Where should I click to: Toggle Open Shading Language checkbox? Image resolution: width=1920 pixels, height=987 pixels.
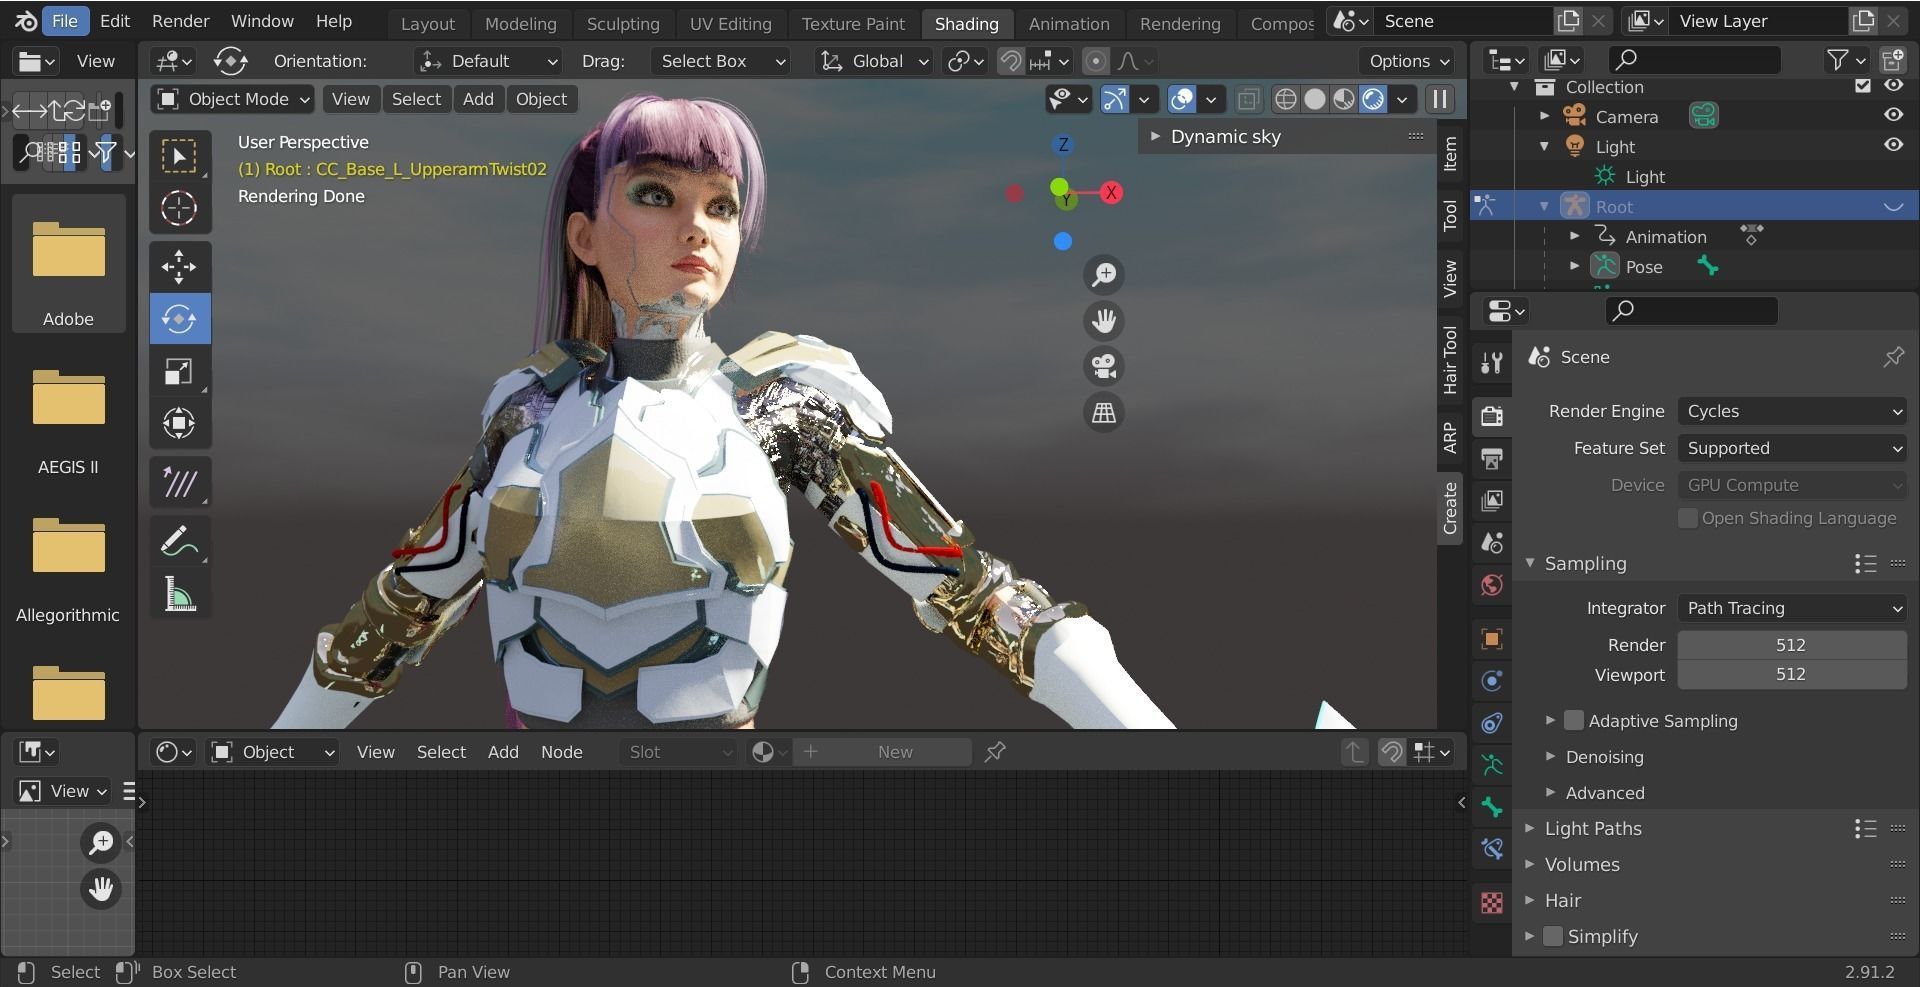1688,518
